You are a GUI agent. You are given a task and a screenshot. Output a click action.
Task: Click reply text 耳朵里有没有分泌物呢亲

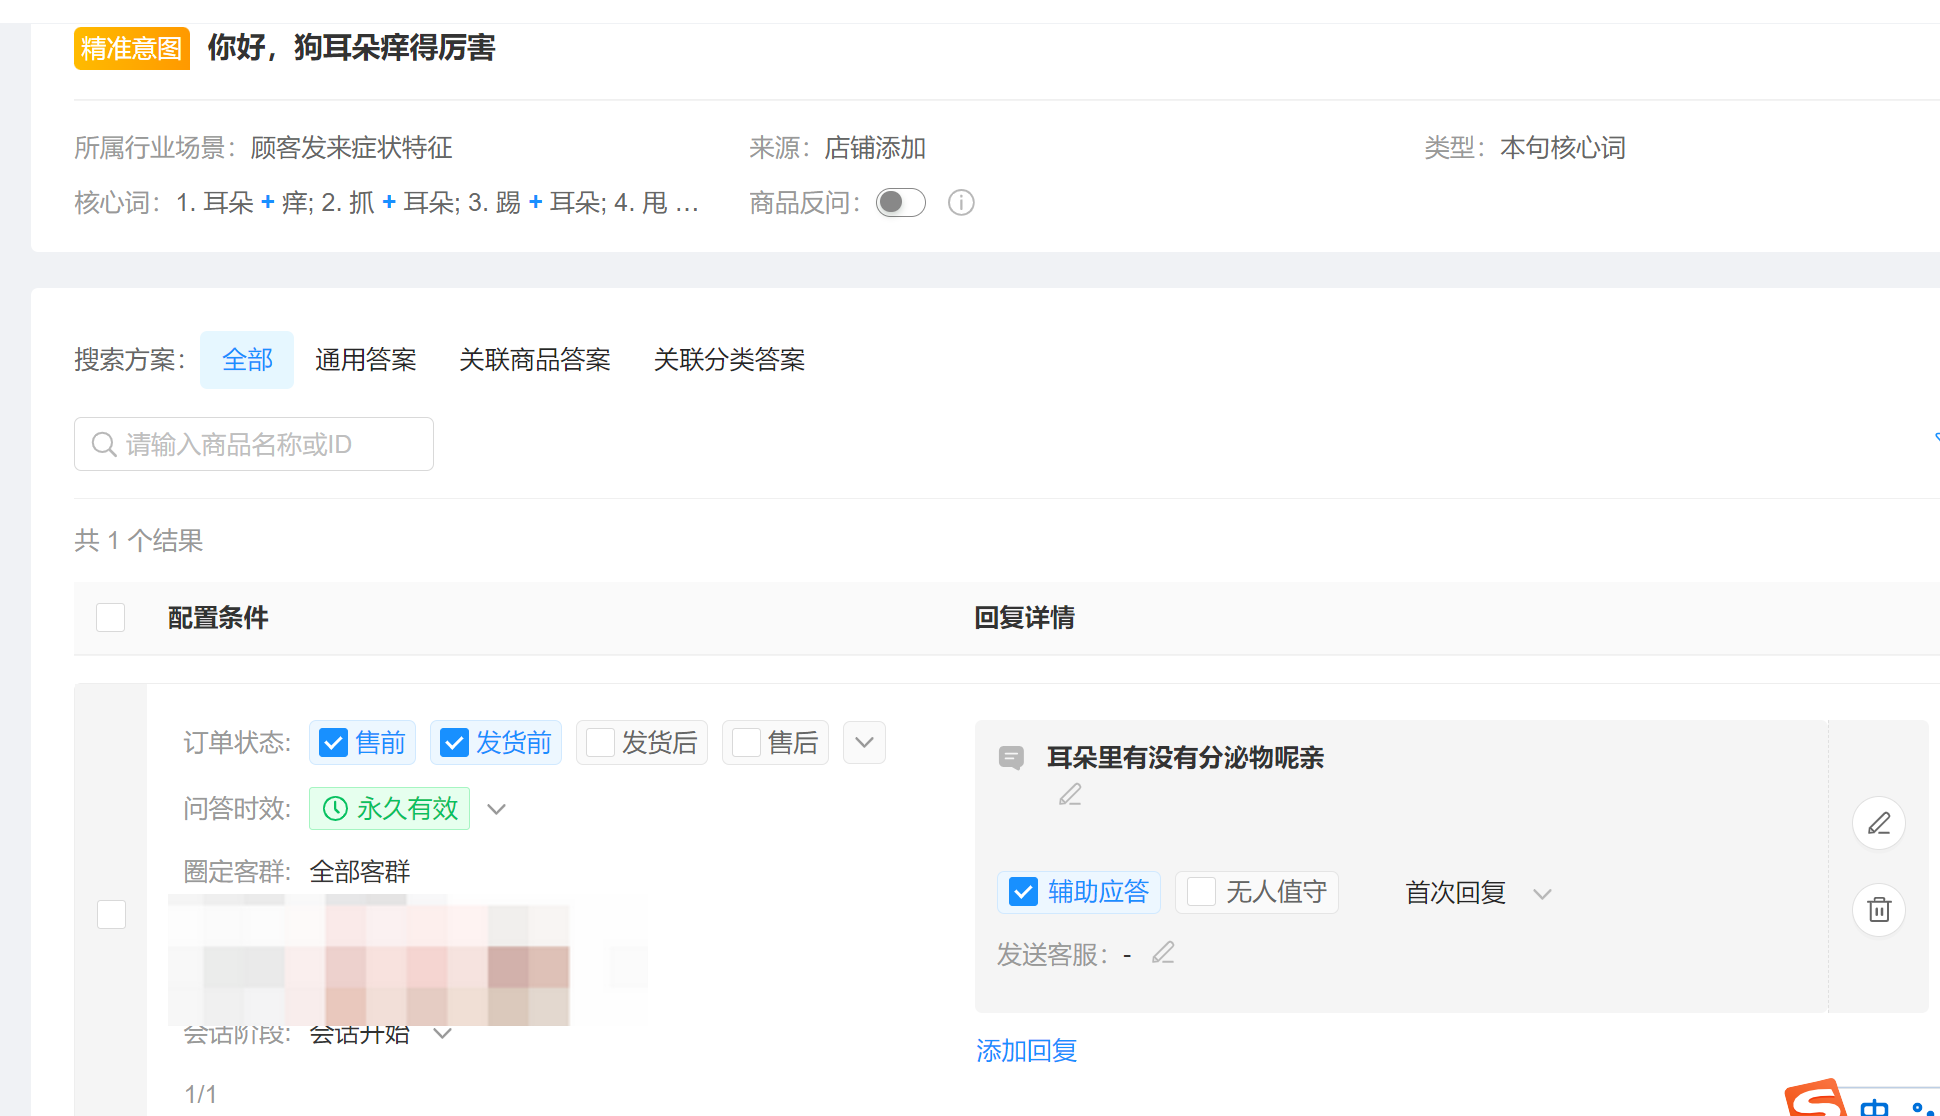pyautogui.click(x=1185, y=758)
